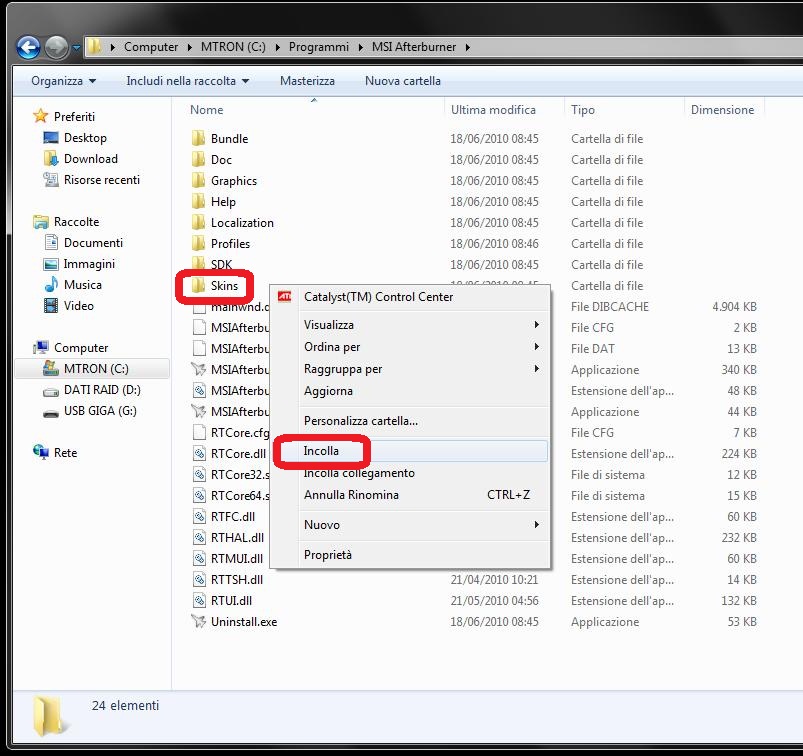The image size is (803, 756).
Task: Open the Organizza dropdown menu
Action: [64, 81]
